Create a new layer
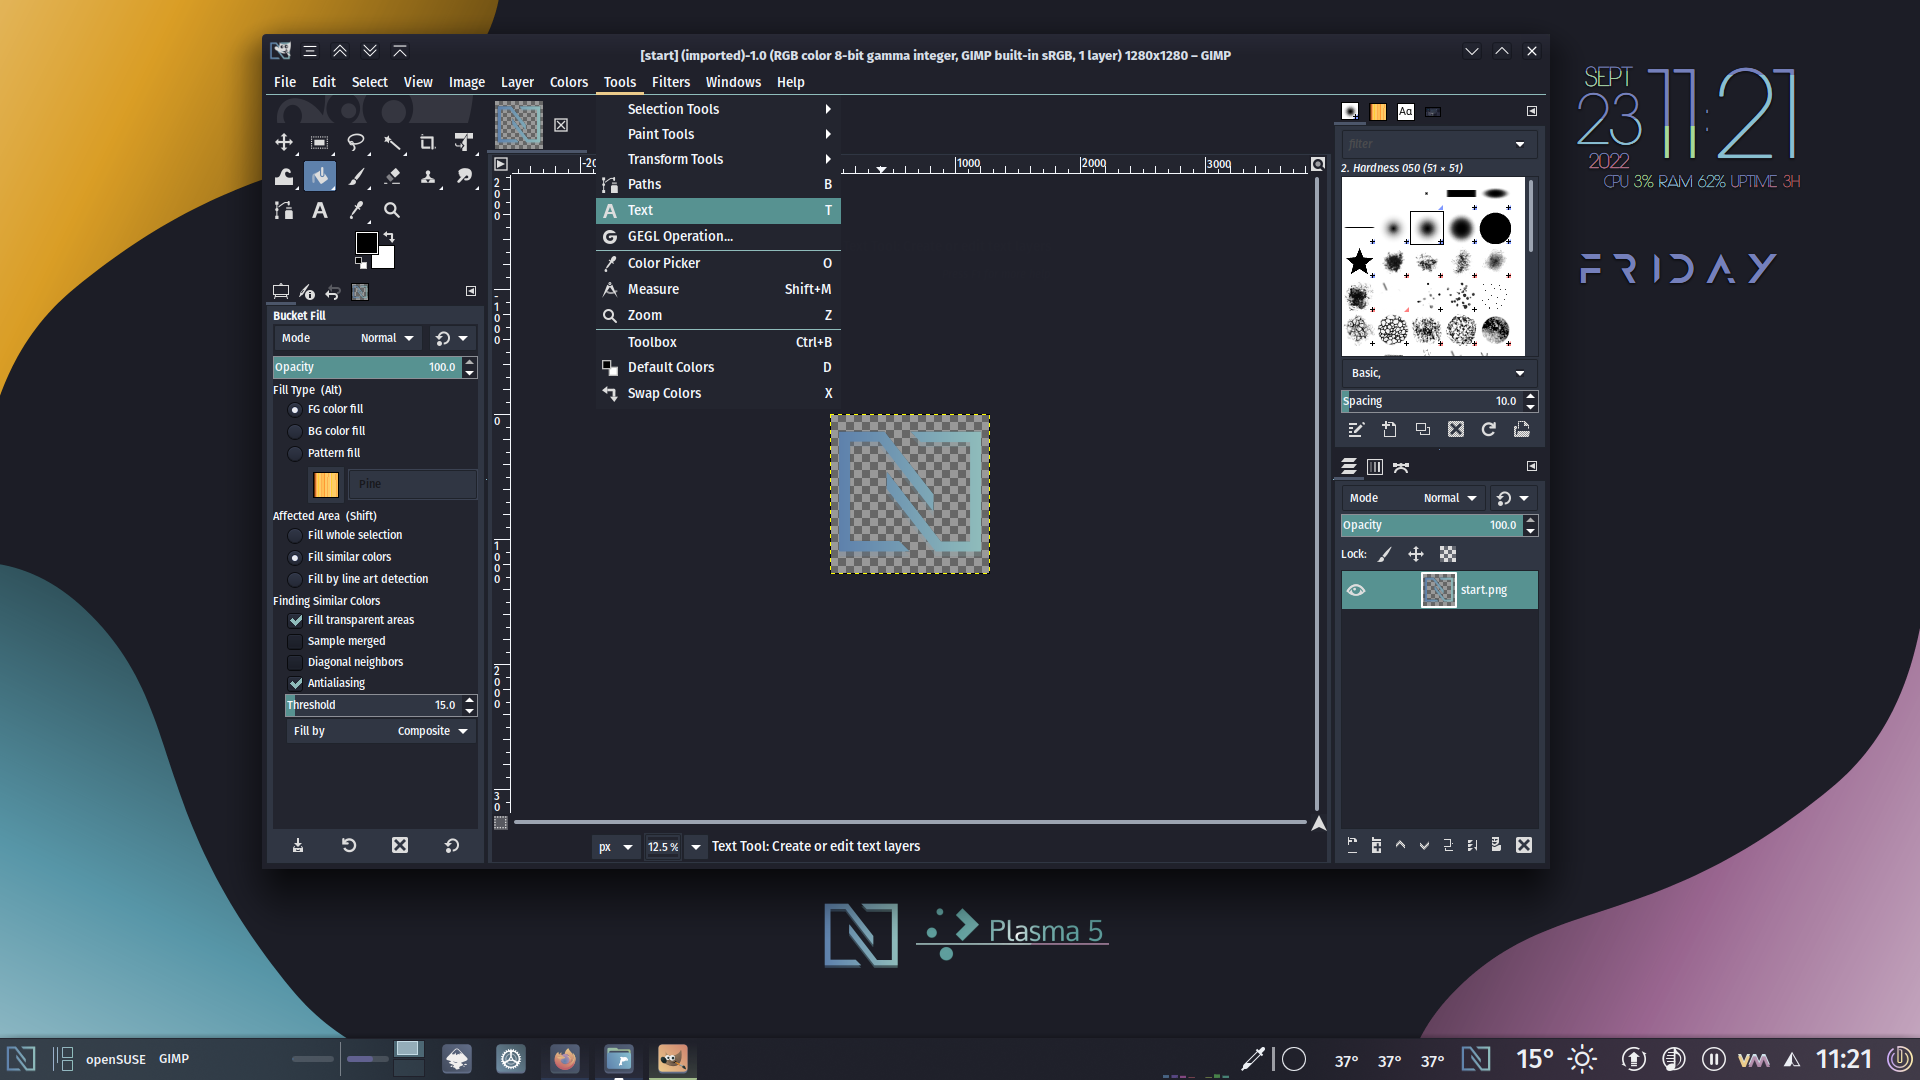The height and width of the screenshot is (1080, 1920). click(1352, 845)
